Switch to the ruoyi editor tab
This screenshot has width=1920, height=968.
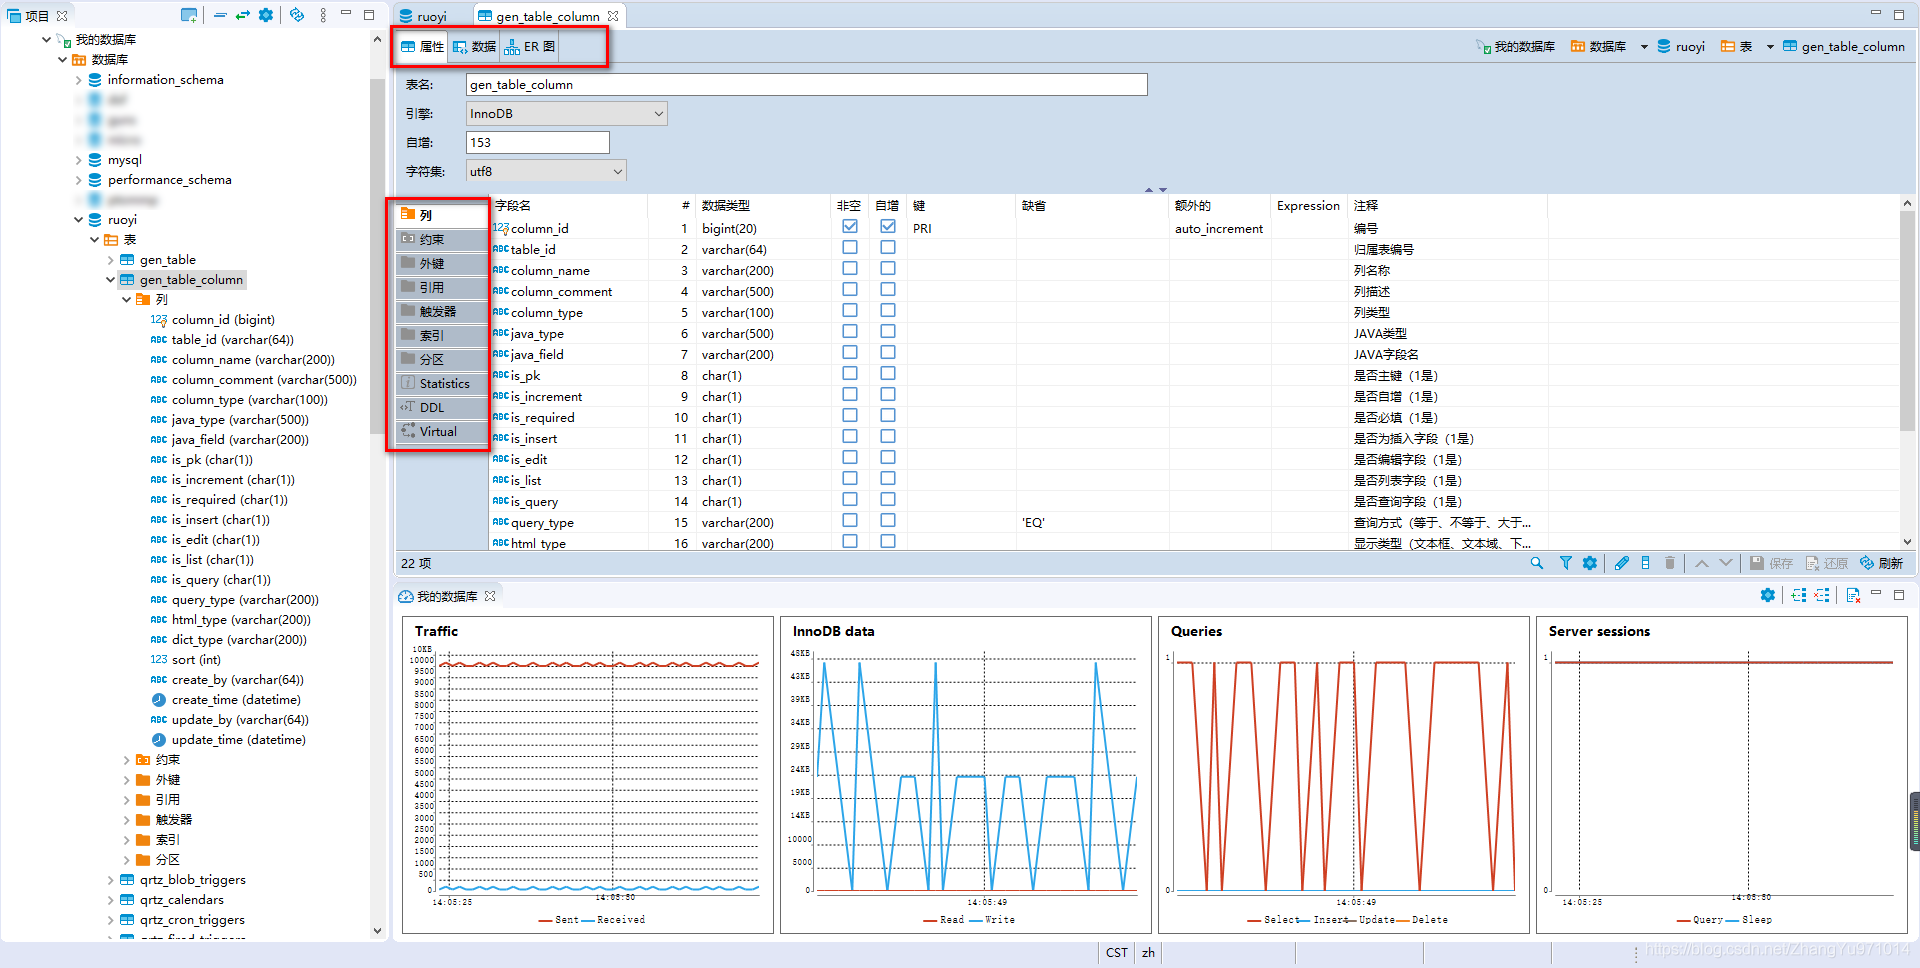click(x=423, y=16)
